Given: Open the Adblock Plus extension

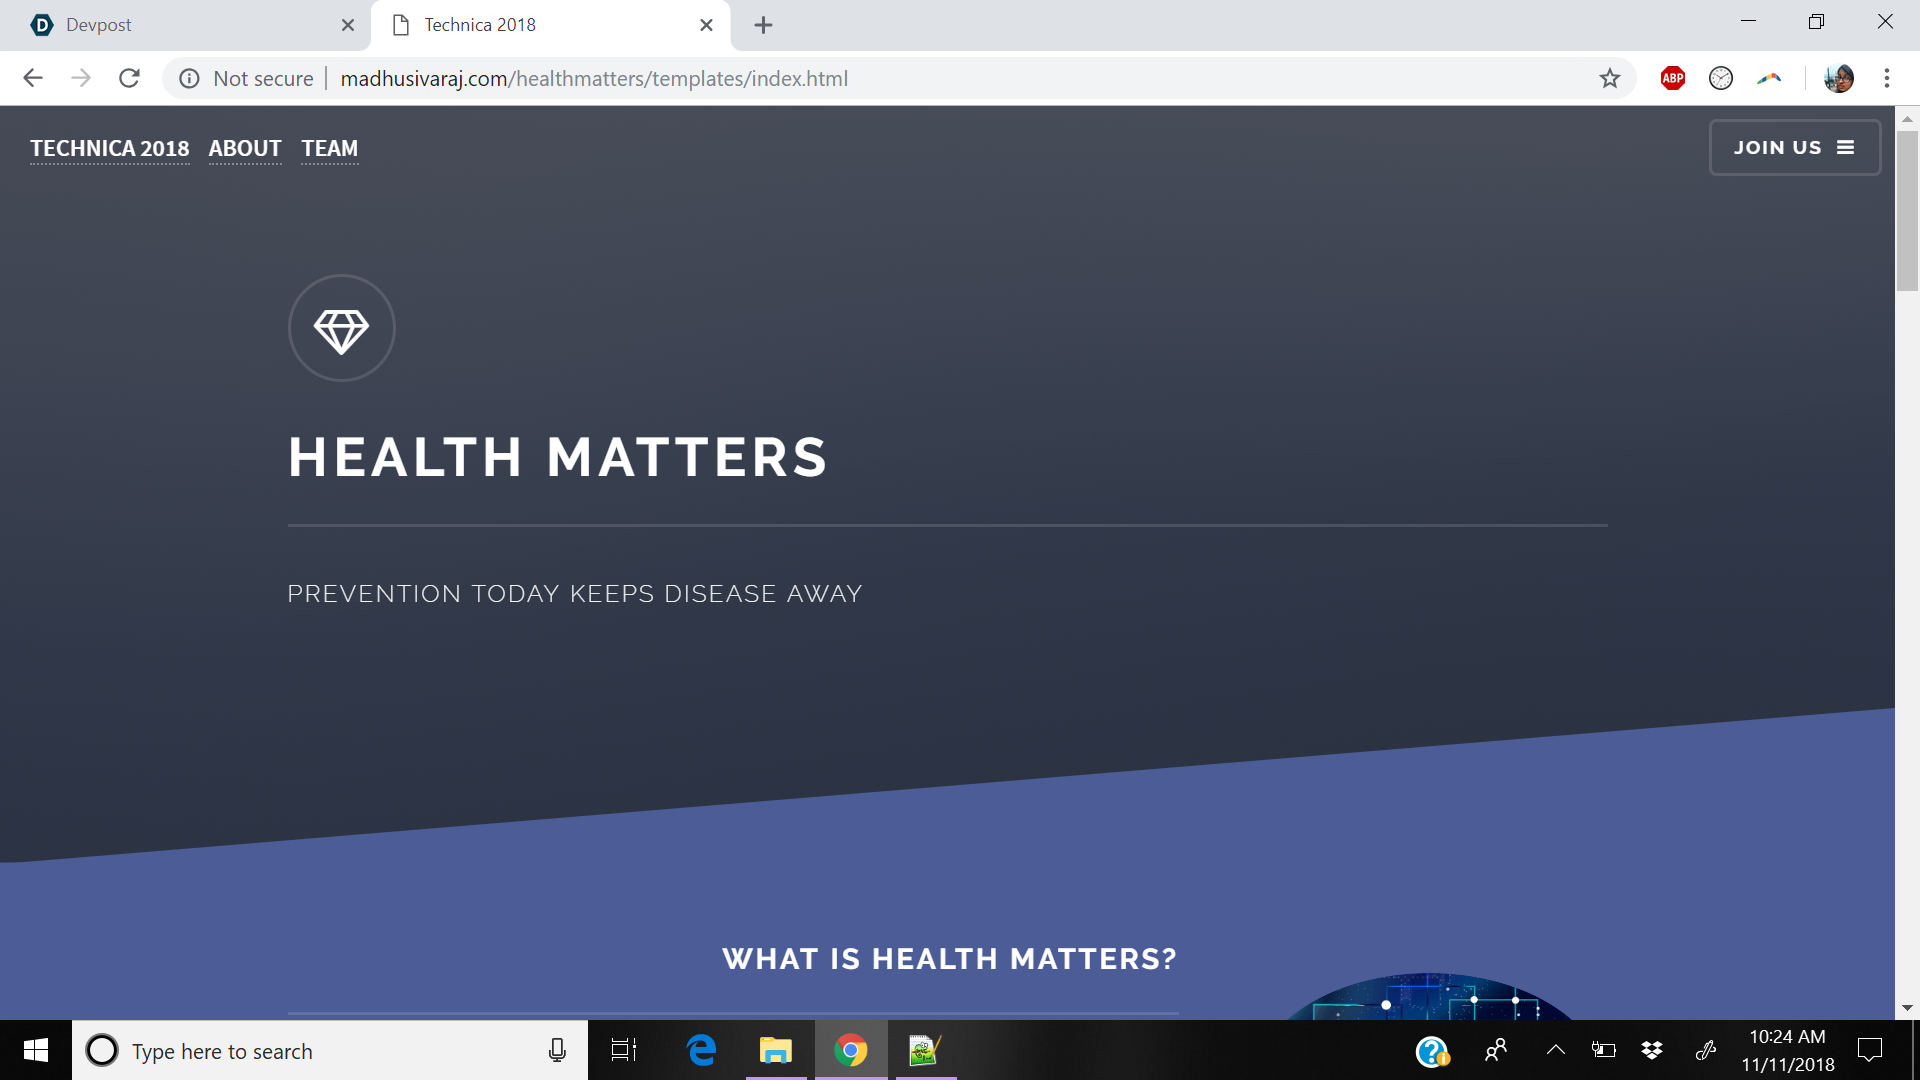Looking at the screenshot, I should pos(1673,78).
